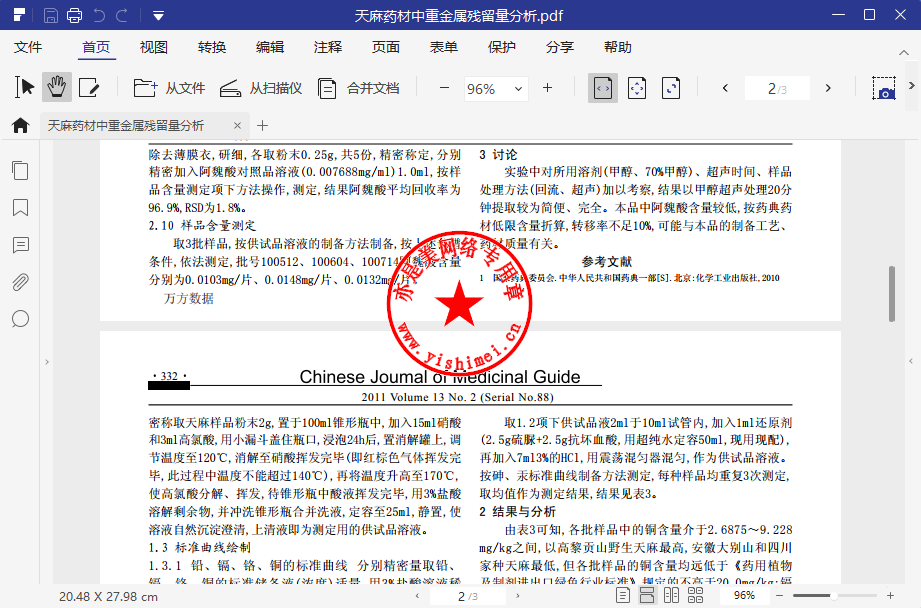Click the save icon in title bar

[51, 15]
